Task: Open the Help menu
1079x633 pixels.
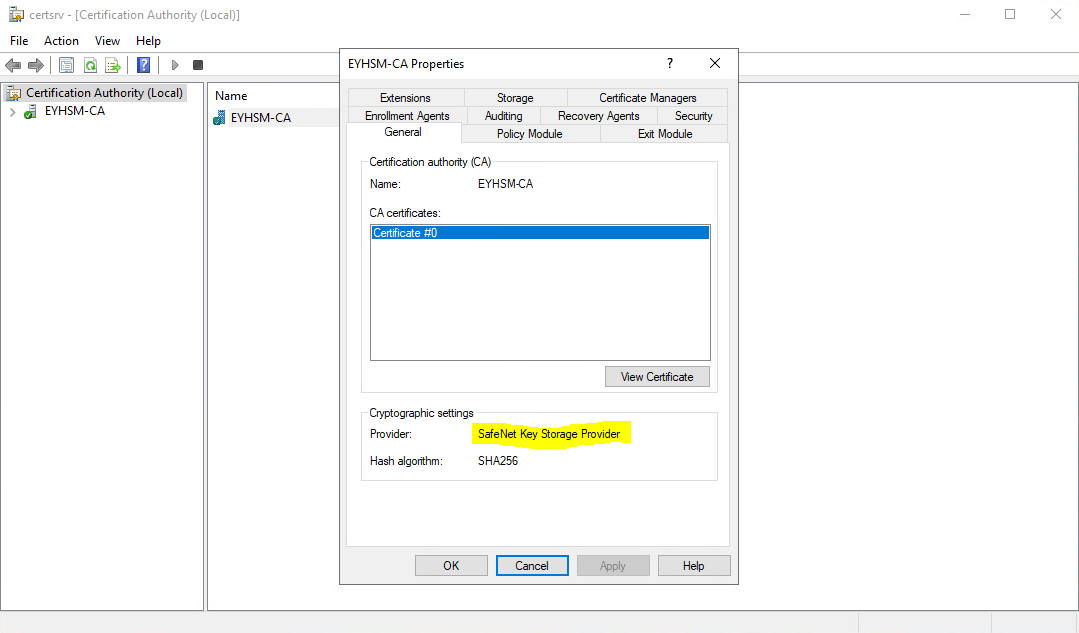Action: 148,41
